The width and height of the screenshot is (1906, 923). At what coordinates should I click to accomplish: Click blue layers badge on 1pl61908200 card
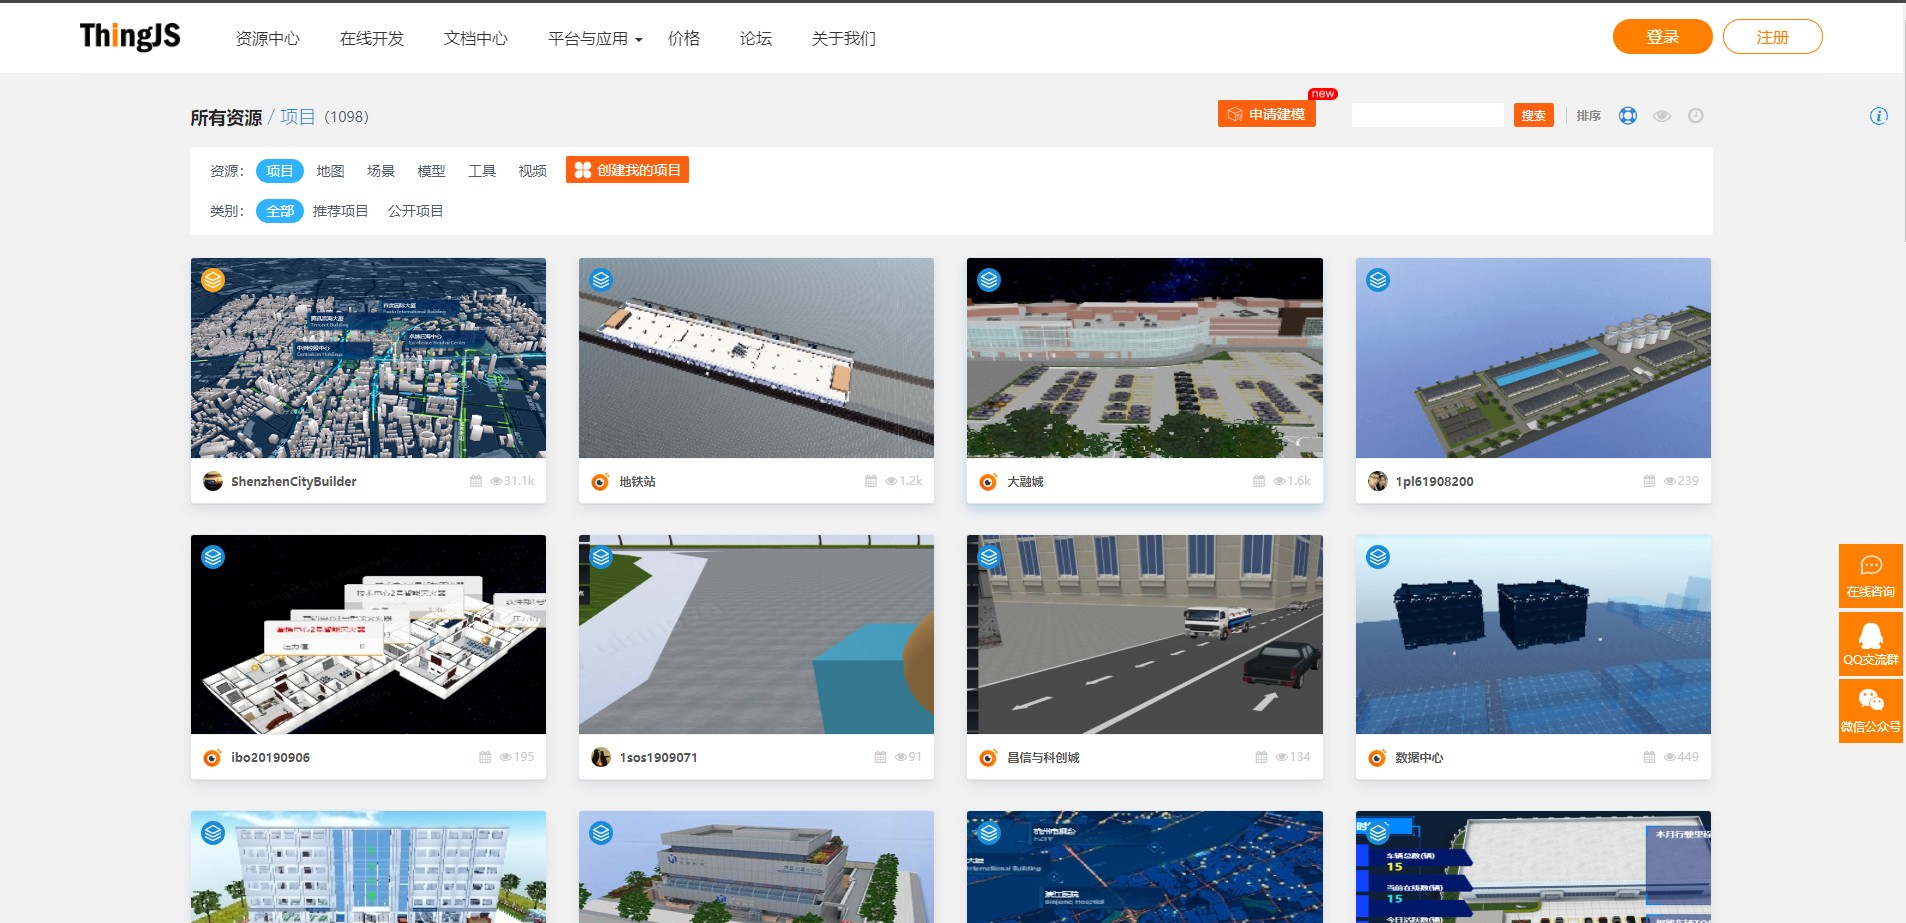tap(1378, 280)
